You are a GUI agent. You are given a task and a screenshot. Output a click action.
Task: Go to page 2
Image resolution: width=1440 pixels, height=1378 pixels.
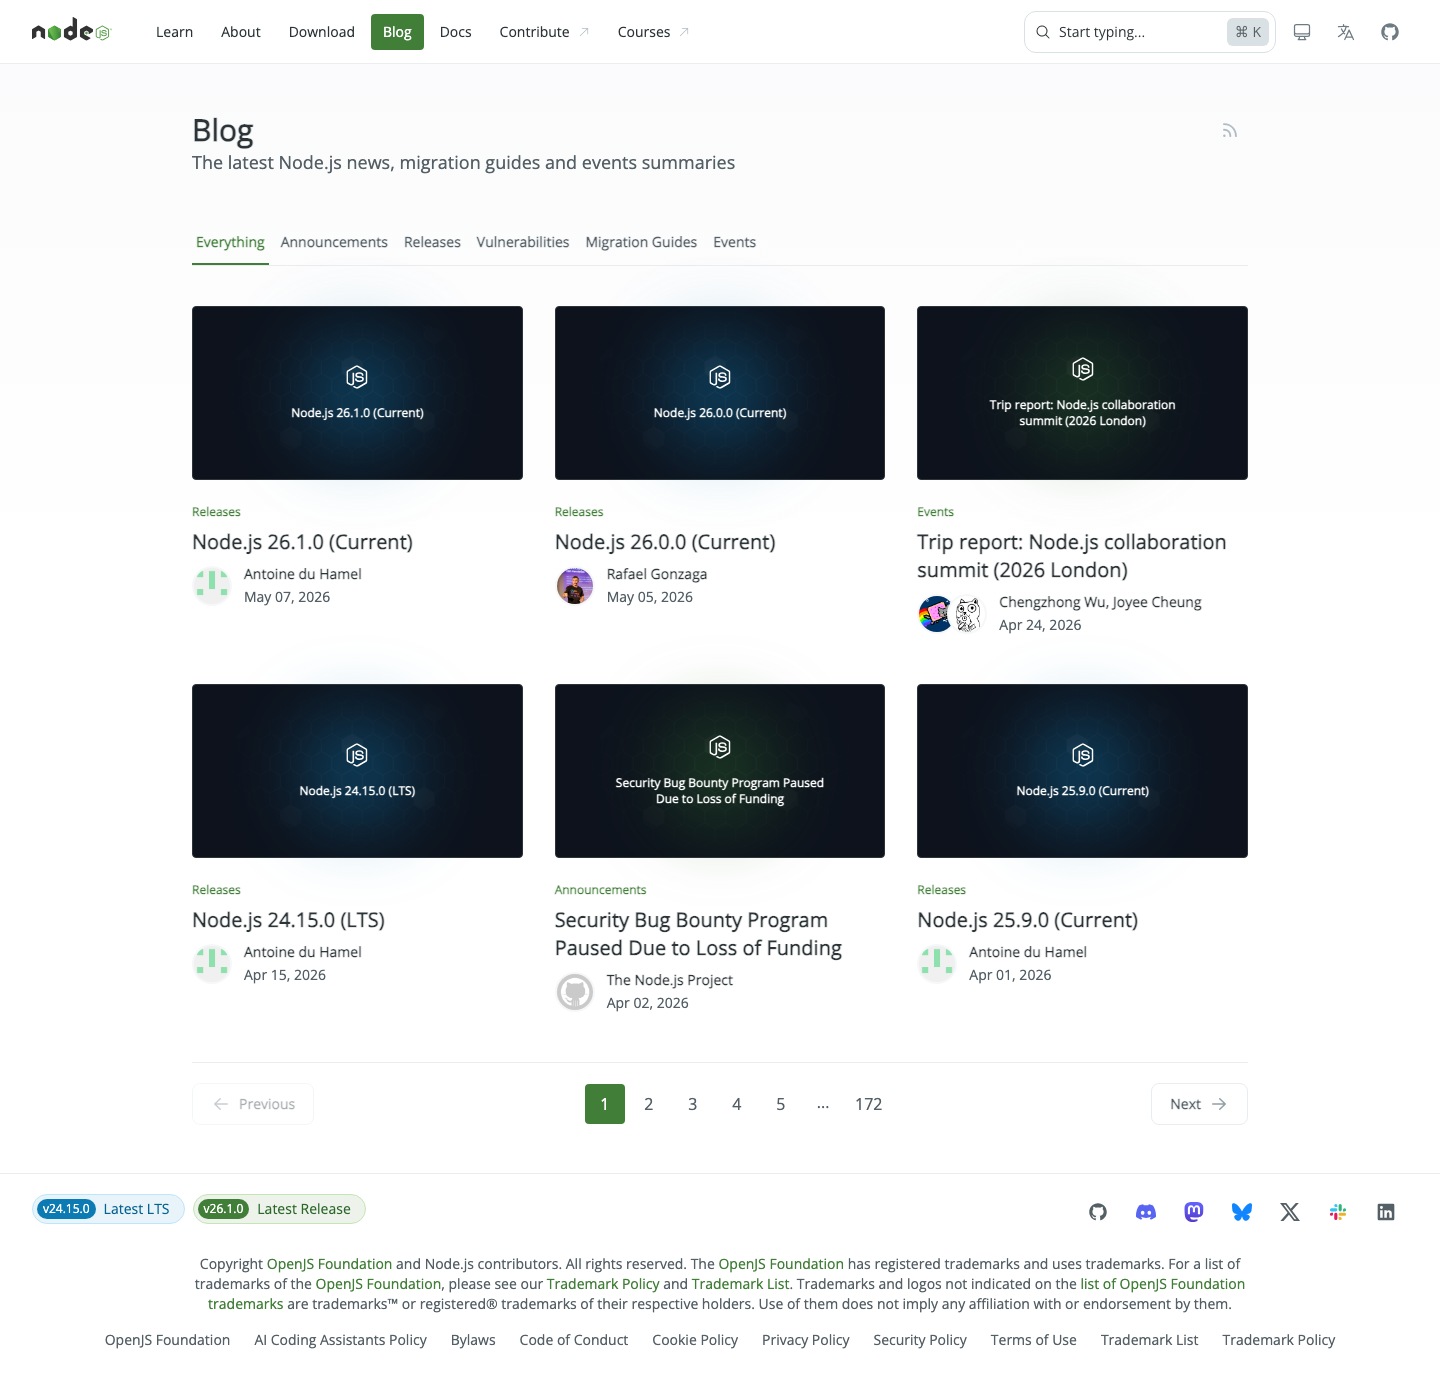(x=649, y=1104)
